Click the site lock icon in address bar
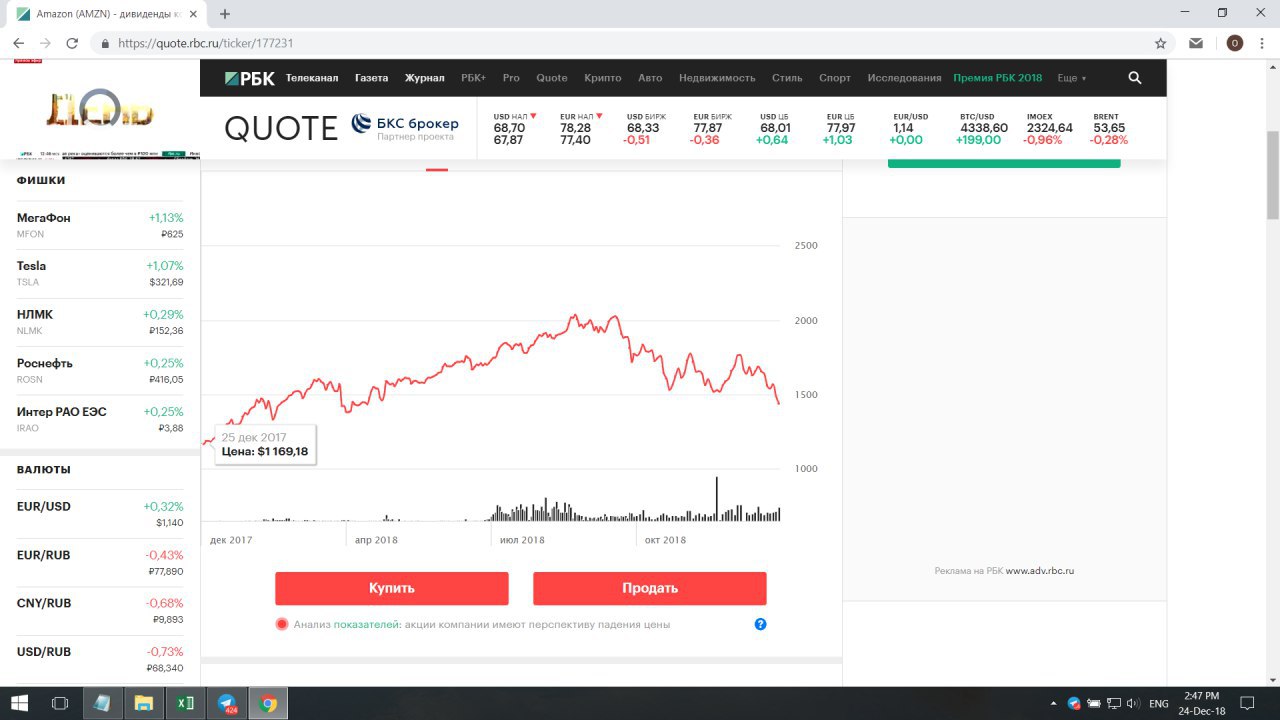This screenshot has width=1280, height=720. point(105,43)
